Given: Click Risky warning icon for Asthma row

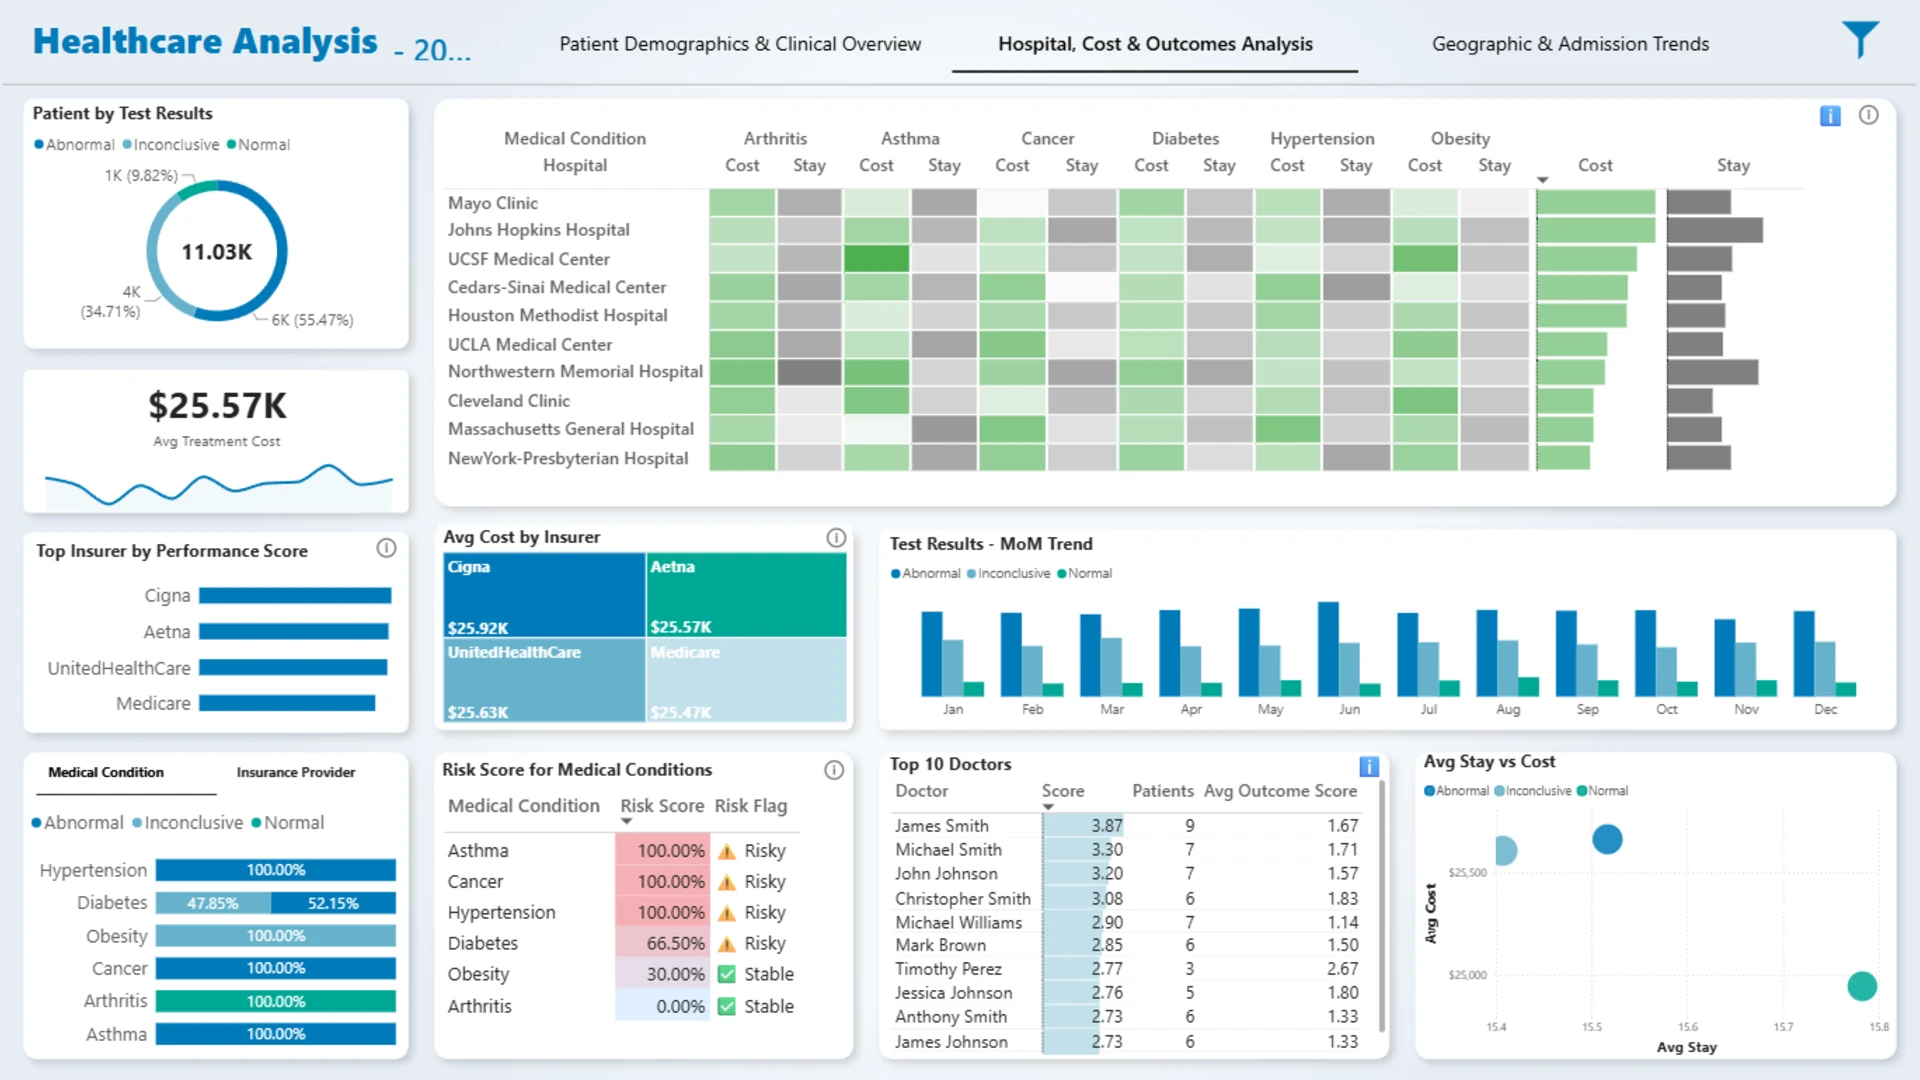Looking at the screenshot, I should point(727,851).
